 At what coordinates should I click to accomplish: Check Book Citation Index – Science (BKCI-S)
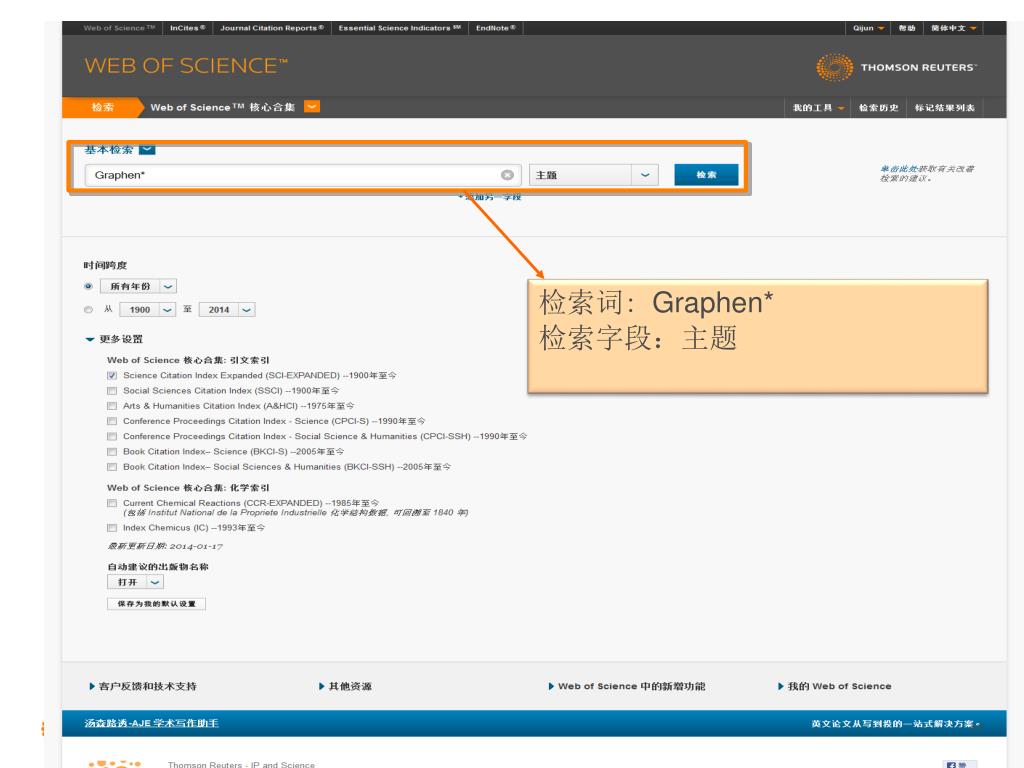coord(112,451)
